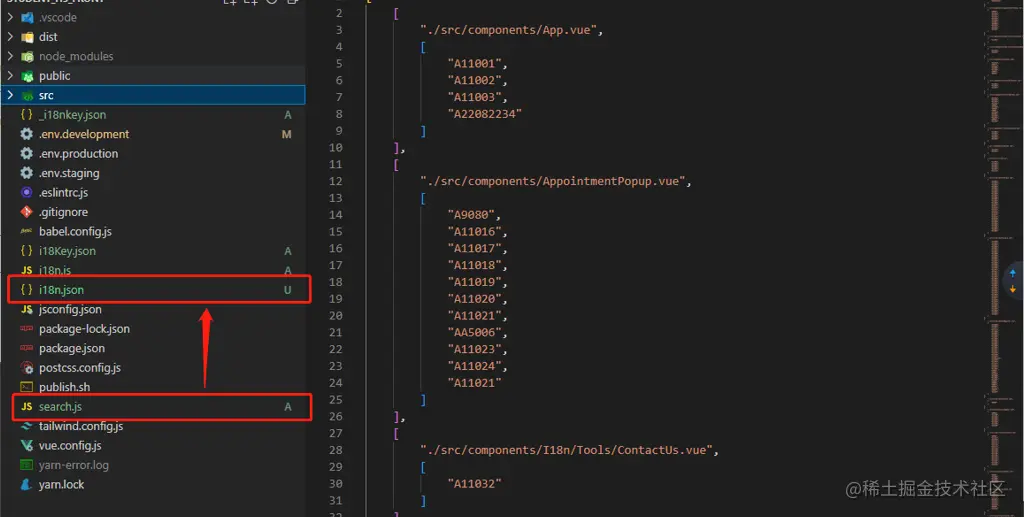Viewport: 1024px width, 517px height.
Task: Click line number 26 in the gutter
Action: click(x=336, y=416)
